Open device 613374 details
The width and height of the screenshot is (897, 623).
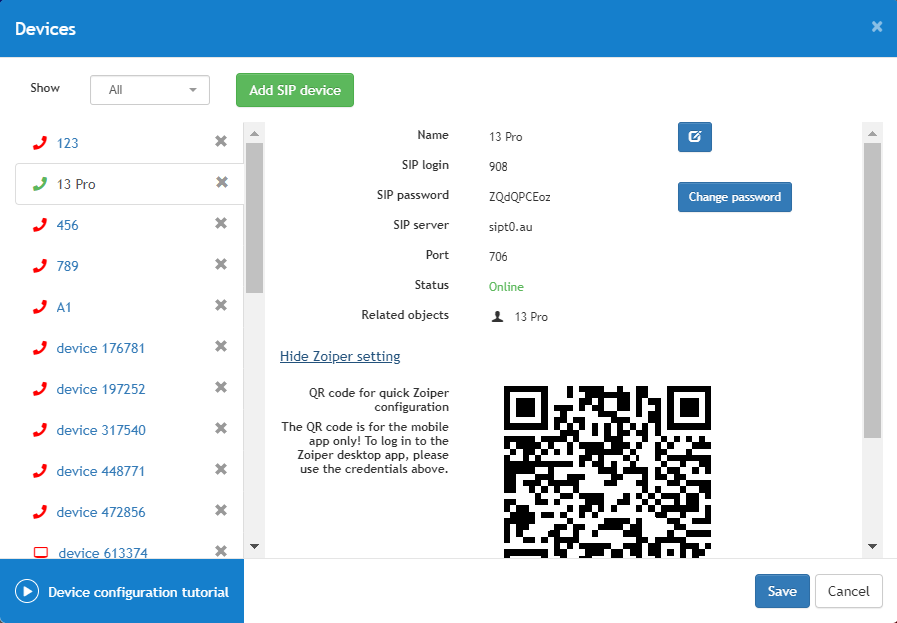[x=103, y=553]
